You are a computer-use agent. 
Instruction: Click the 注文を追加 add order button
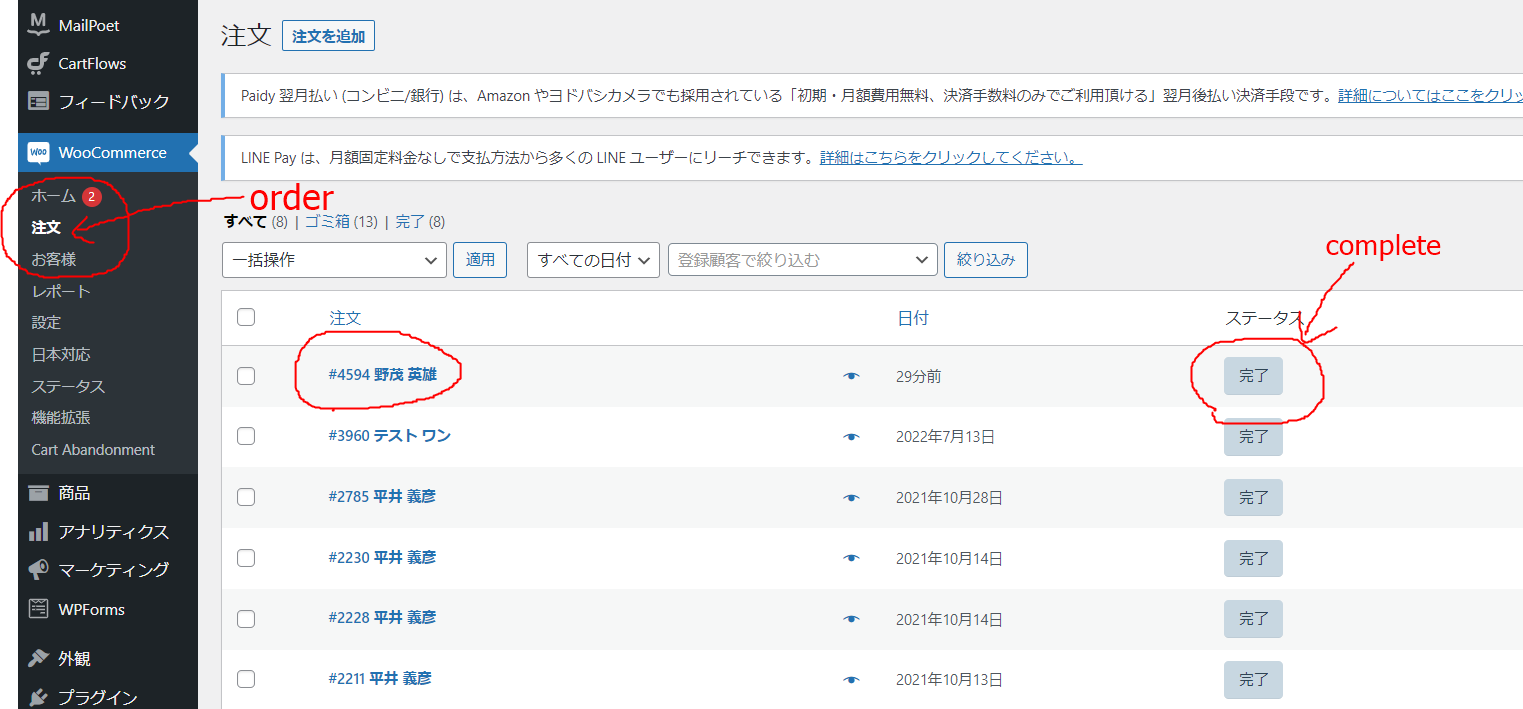(x=328, y=36)
